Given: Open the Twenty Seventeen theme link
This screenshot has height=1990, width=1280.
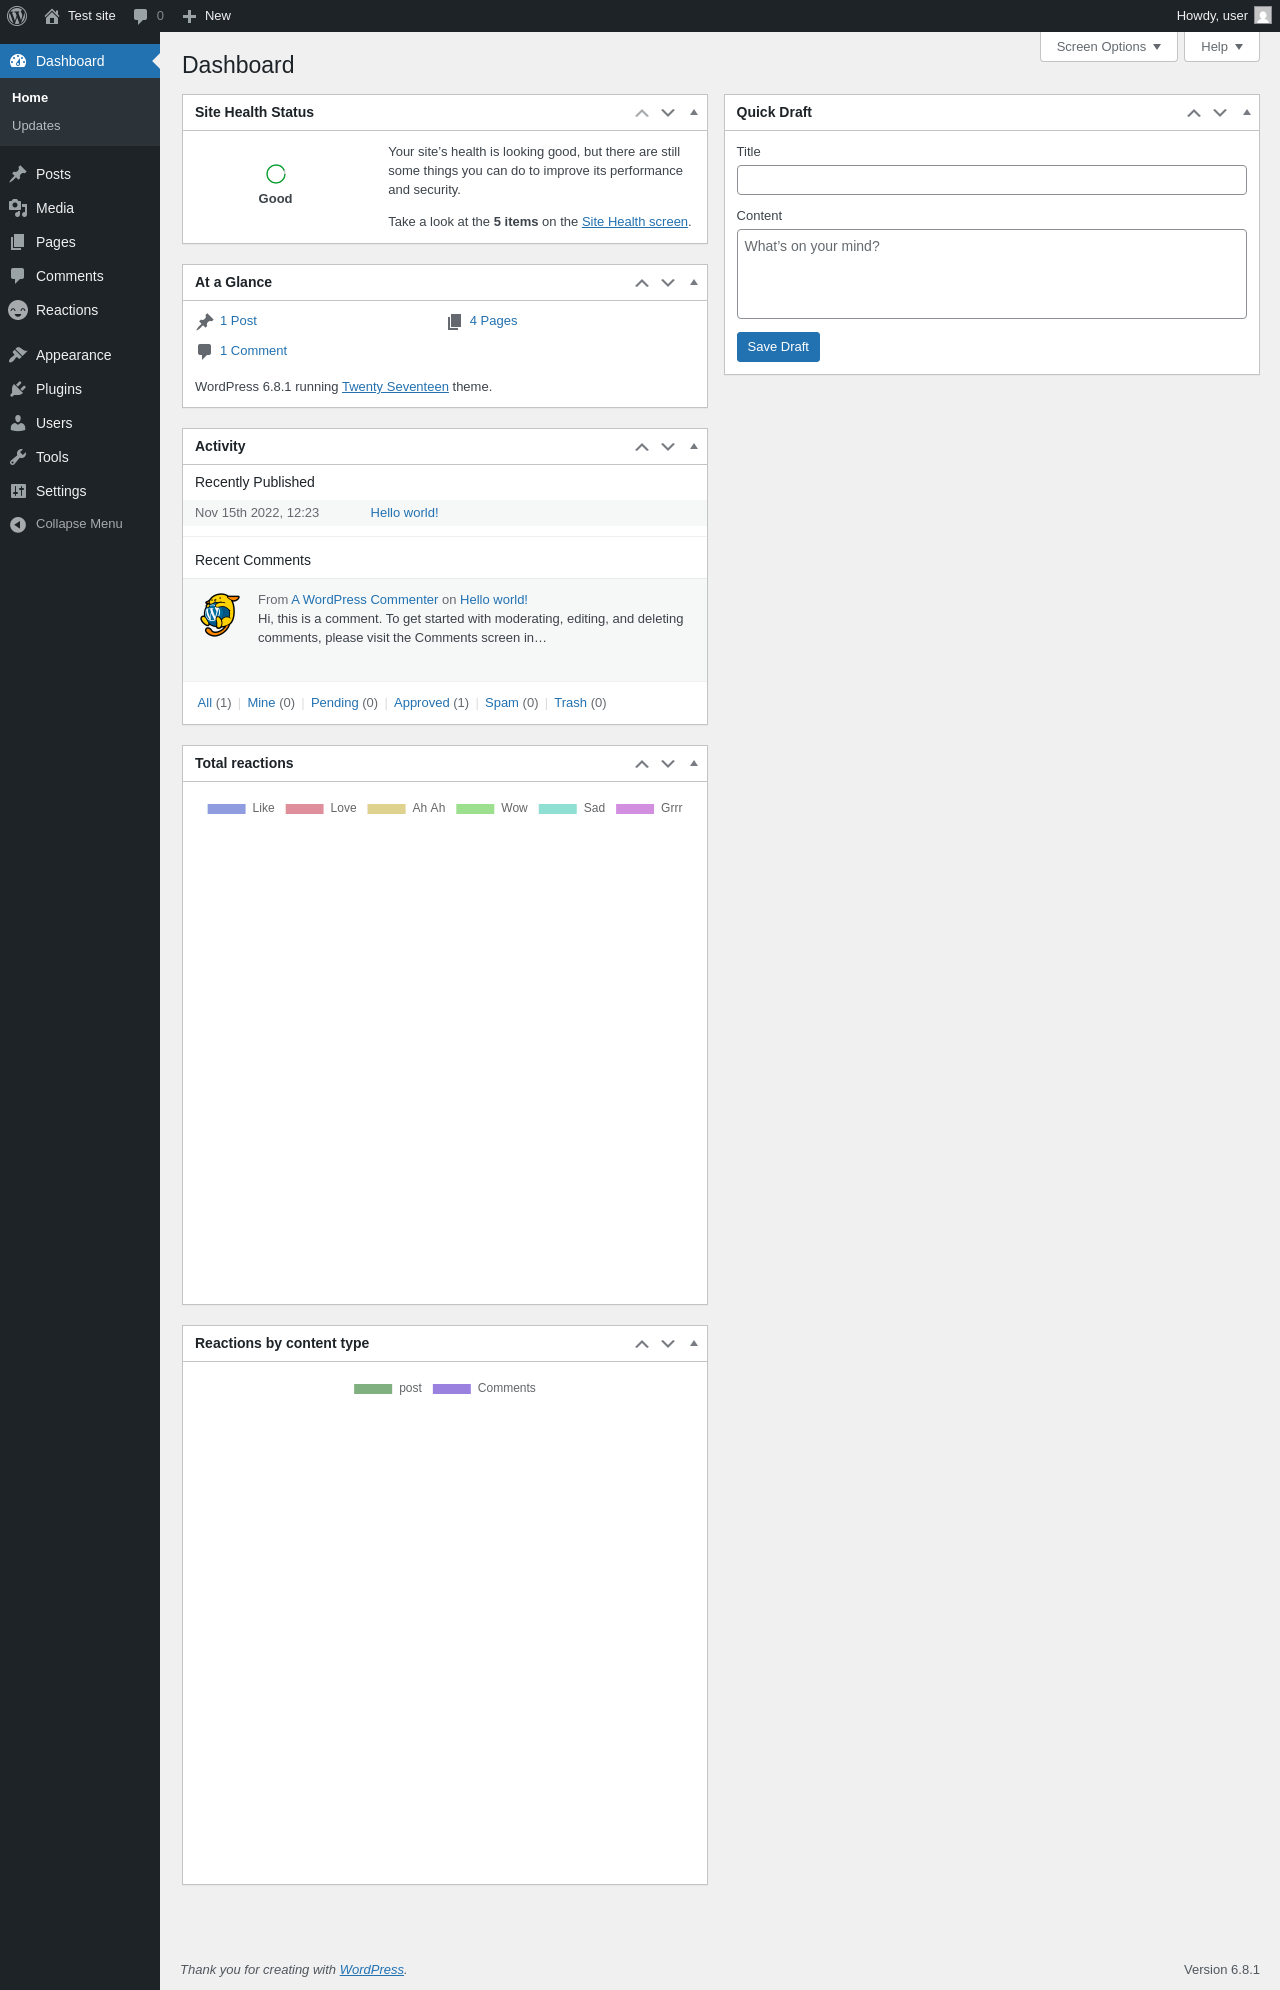Looking at the screenshot, I should click(395, 387).
